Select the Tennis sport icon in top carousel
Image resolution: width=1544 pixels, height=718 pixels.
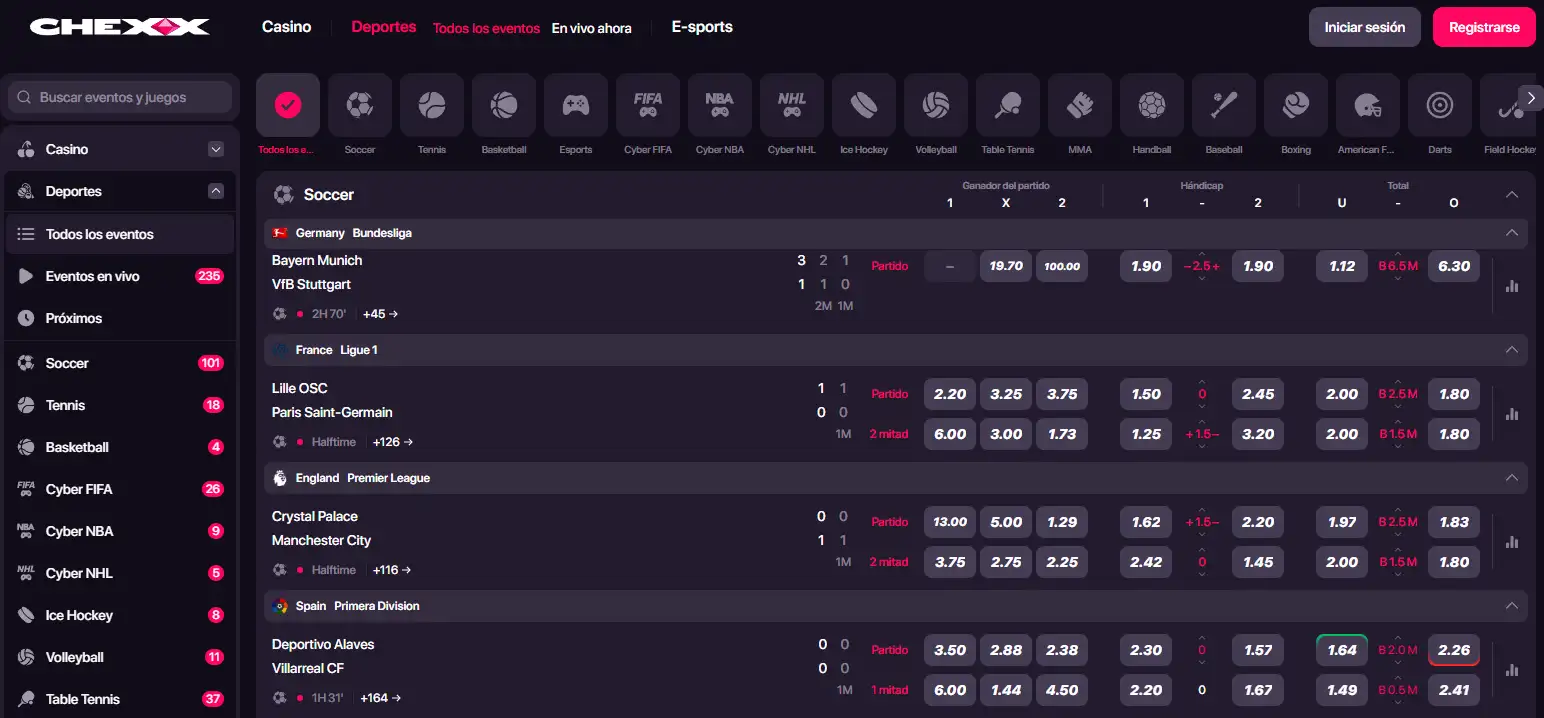(x=432, y=105)
